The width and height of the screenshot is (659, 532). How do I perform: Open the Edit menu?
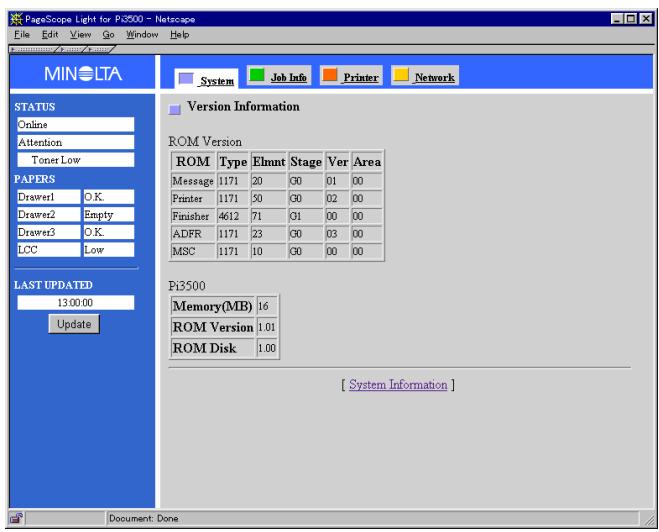[50, 34]
